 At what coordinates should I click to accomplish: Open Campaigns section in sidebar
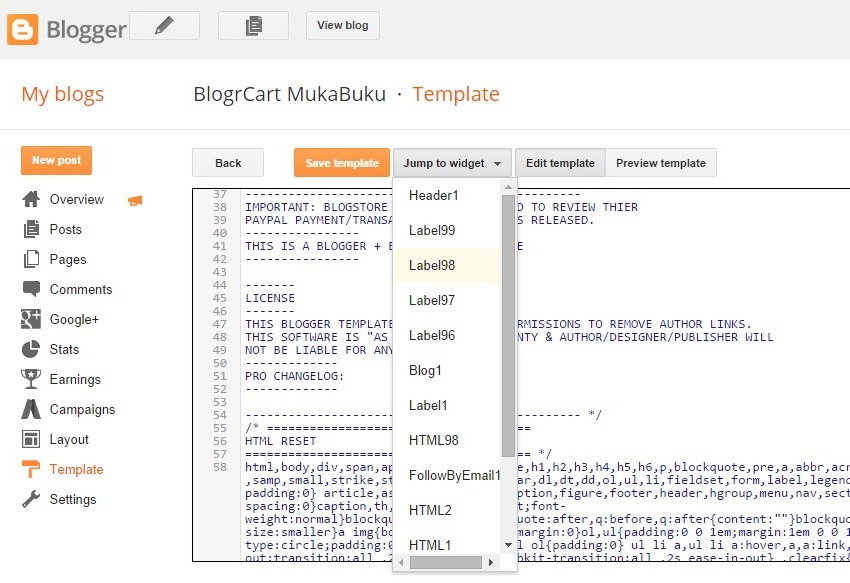click(x=82, y=409)
